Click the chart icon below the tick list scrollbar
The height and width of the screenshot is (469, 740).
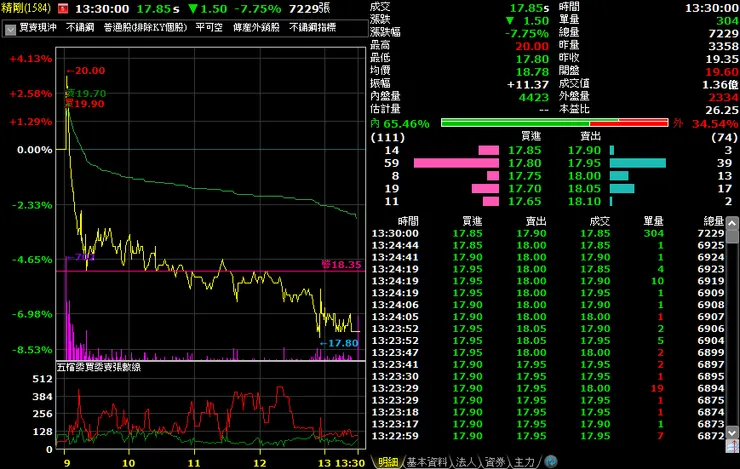tap(732, 446)
